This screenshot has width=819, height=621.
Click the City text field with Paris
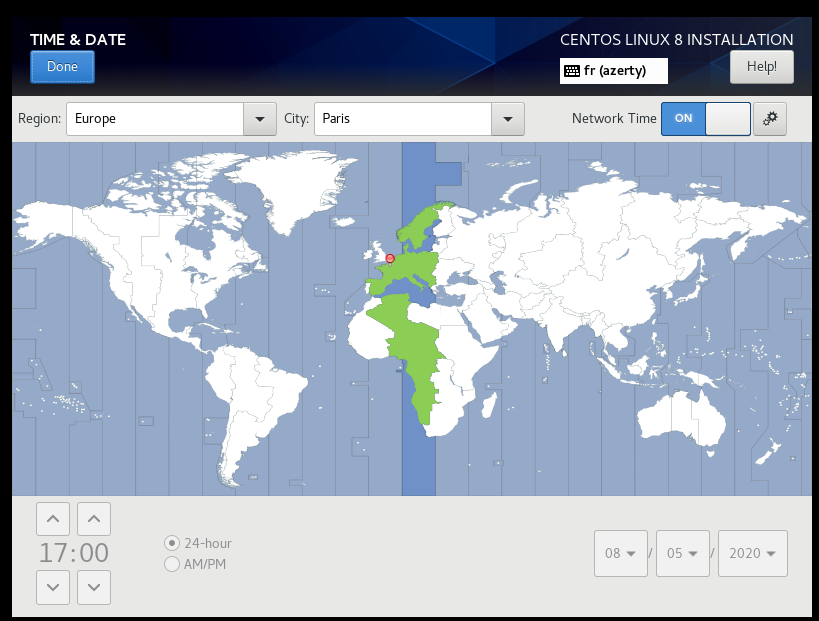pos(402,119)
